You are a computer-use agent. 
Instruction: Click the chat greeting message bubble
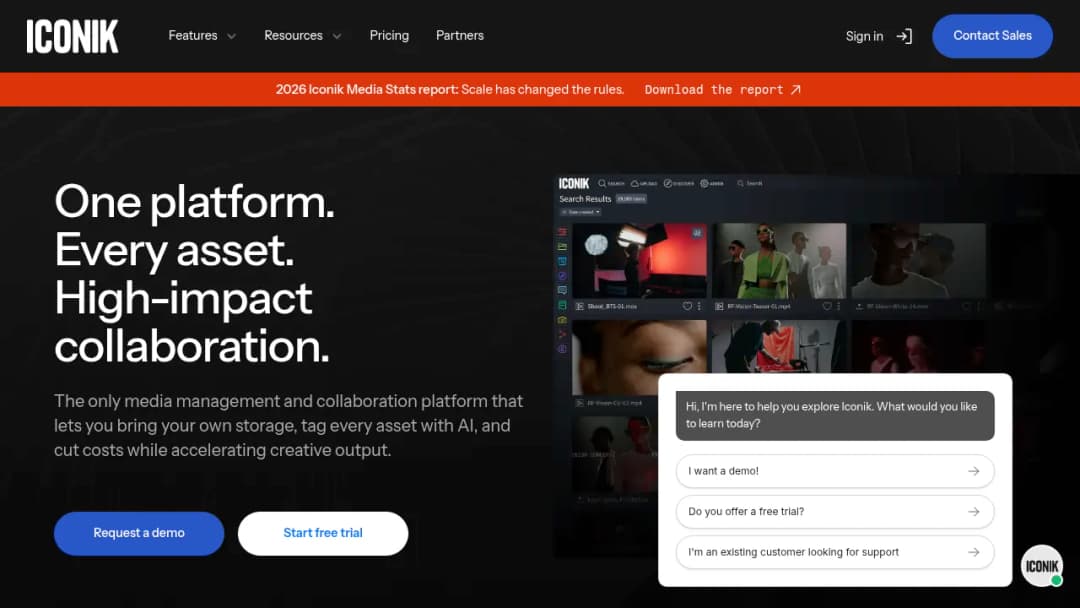coord(835,415)
